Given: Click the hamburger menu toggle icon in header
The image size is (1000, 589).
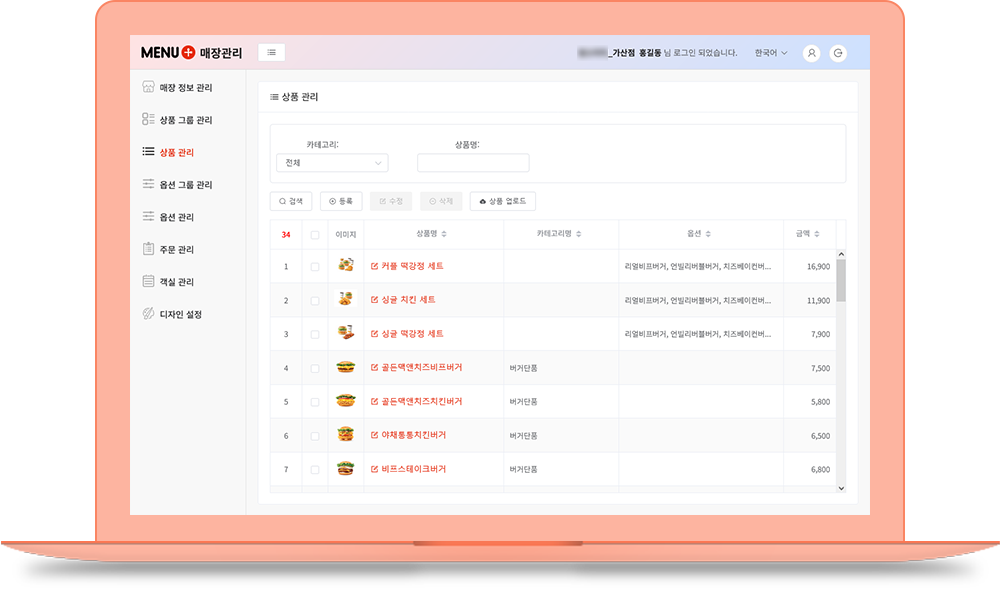Looking at the screenshot, I should point(272,52).
